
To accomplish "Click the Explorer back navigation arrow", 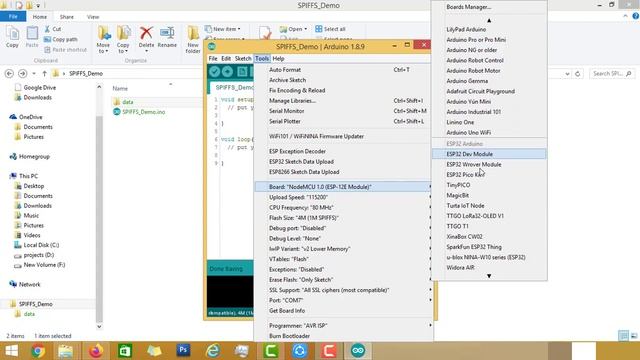I will (9, 73).
